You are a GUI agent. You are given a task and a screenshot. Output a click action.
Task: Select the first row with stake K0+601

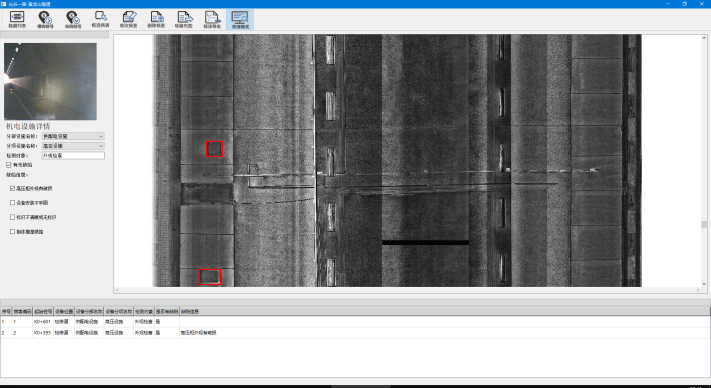355,321
